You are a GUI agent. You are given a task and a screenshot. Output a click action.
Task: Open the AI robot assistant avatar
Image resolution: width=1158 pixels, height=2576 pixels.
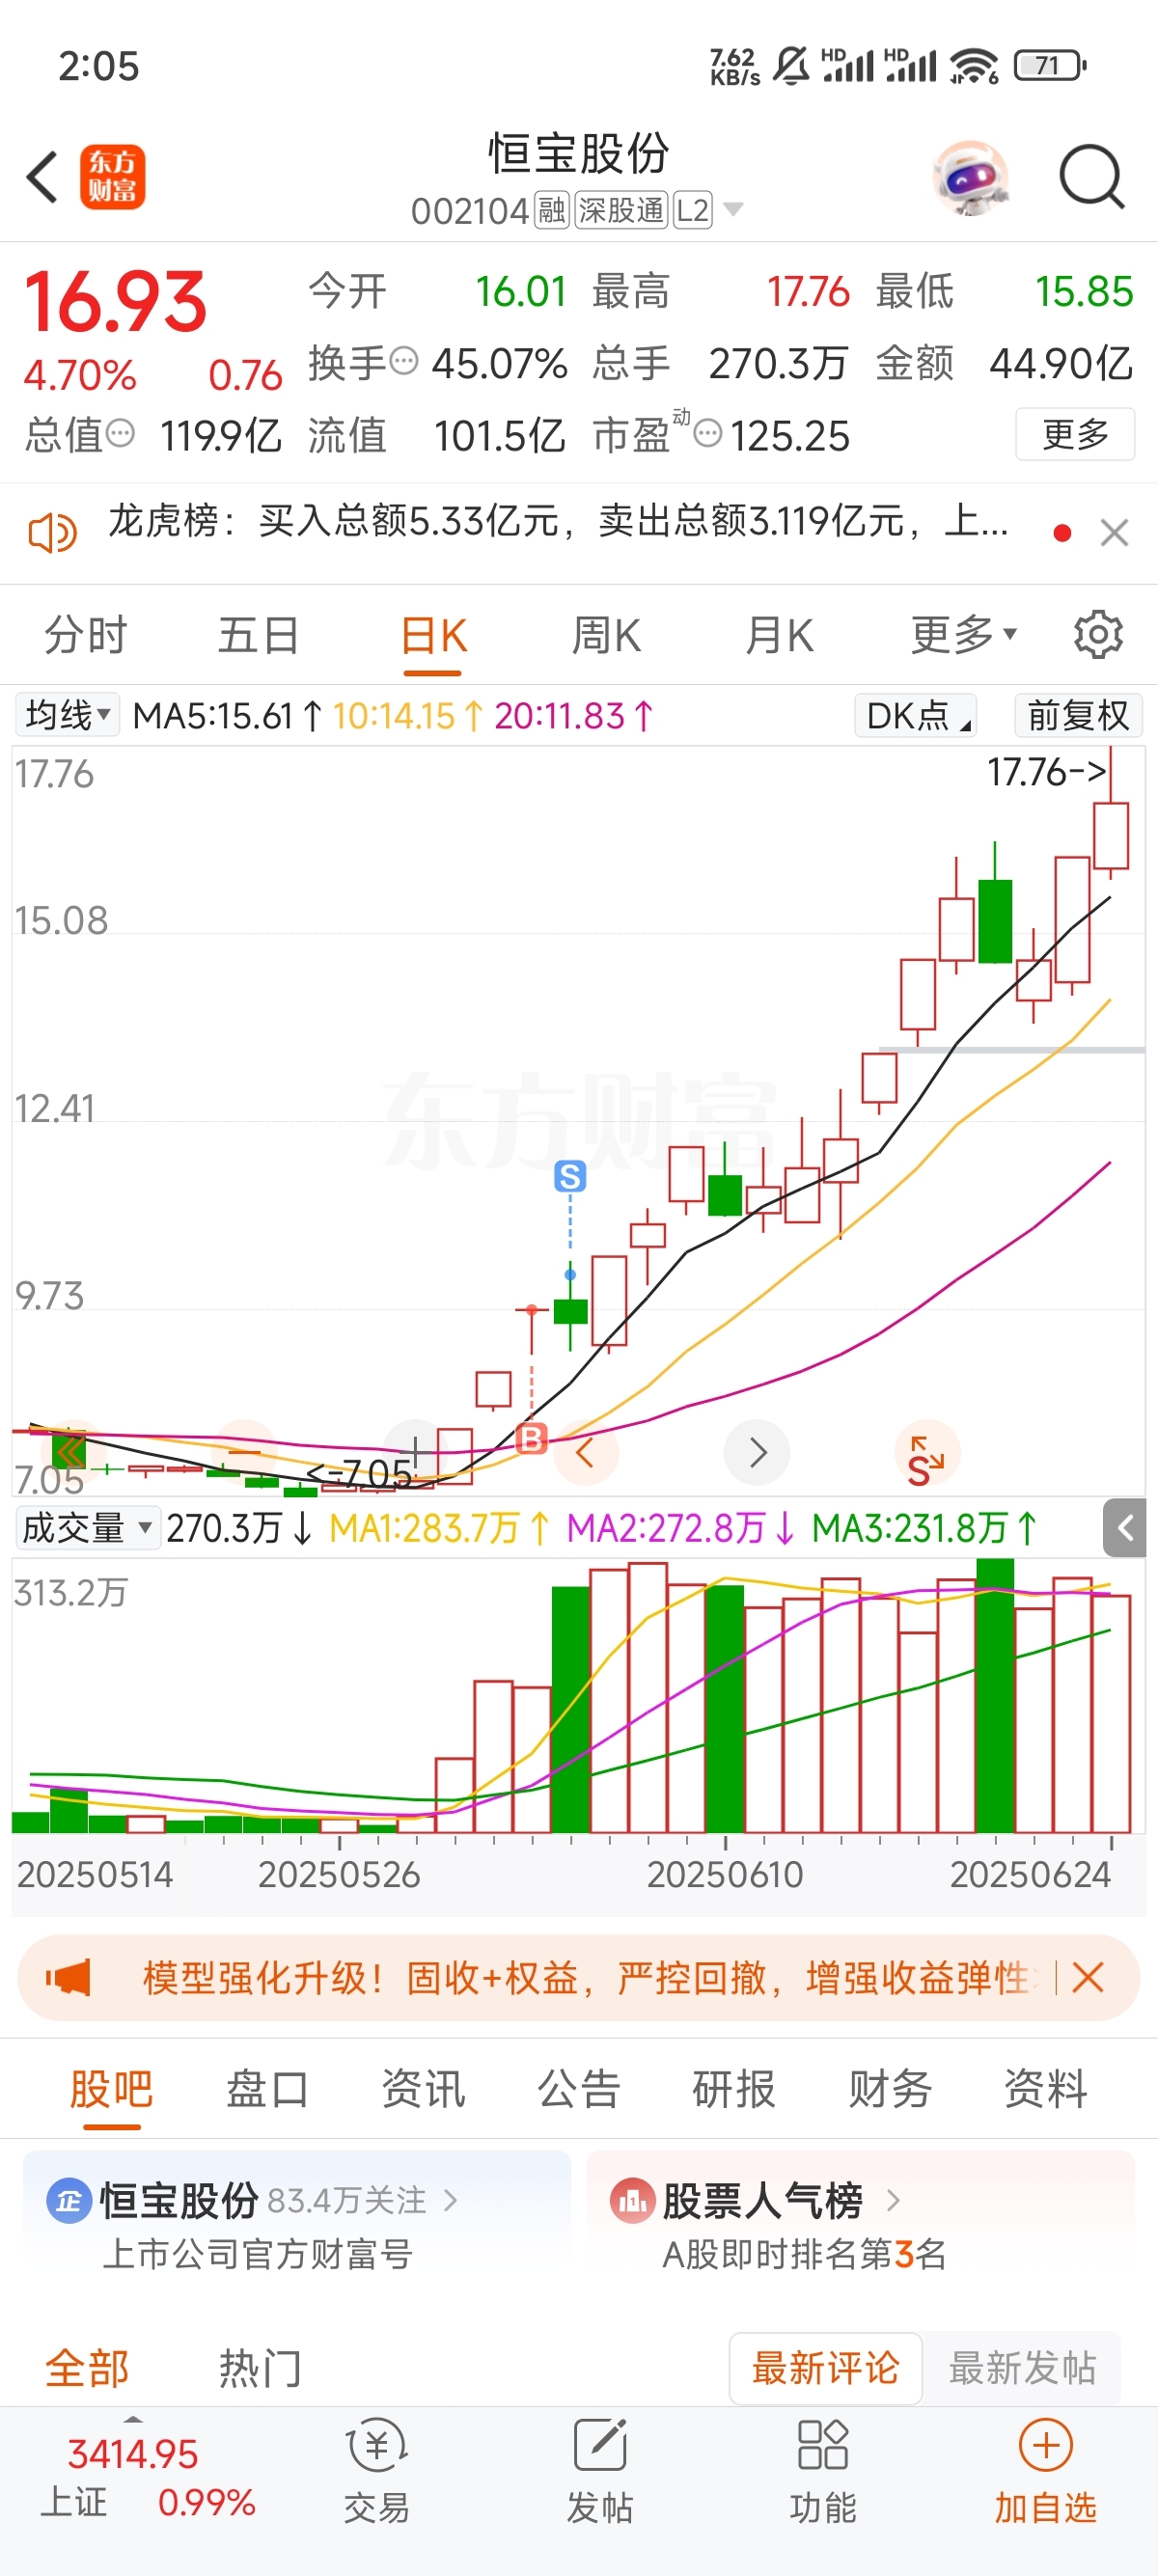click(x=970, y=178)
